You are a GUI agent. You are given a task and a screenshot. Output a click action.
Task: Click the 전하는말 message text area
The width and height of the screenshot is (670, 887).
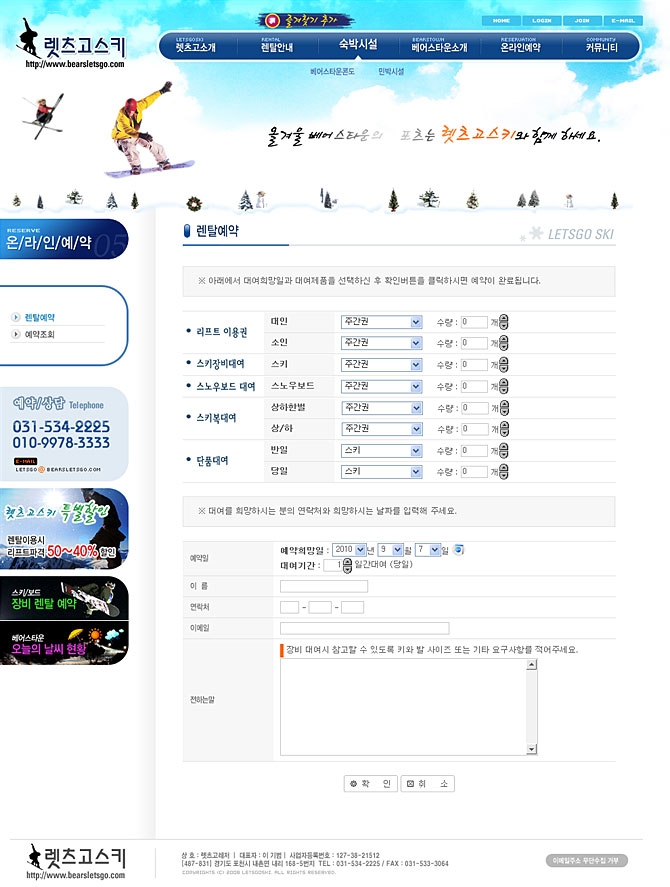tap(403, 707)
